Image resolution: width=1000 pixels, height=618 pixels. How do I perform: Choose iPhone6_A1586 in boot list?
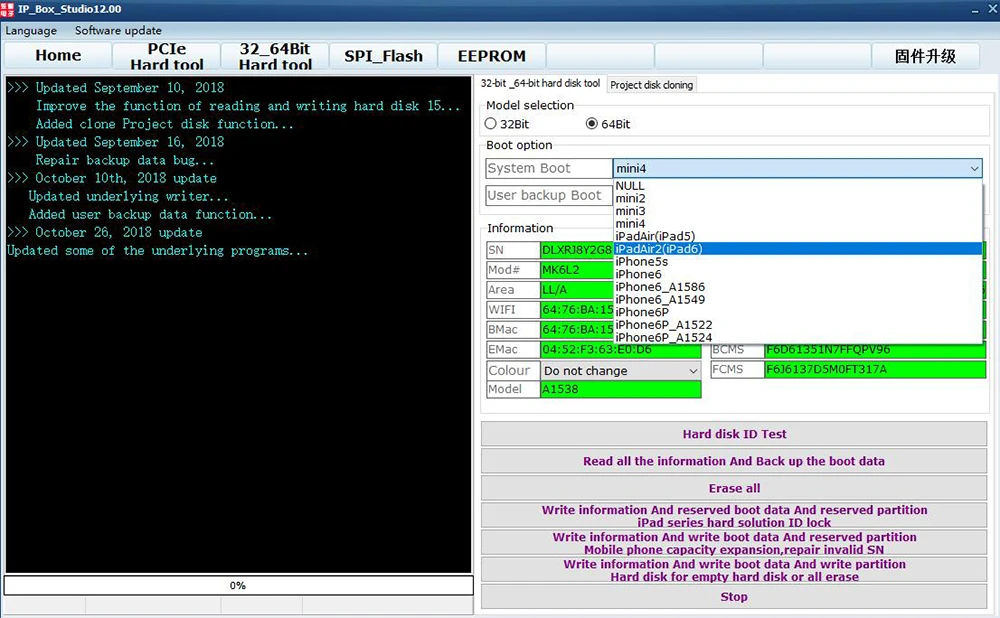coord(797,287)
